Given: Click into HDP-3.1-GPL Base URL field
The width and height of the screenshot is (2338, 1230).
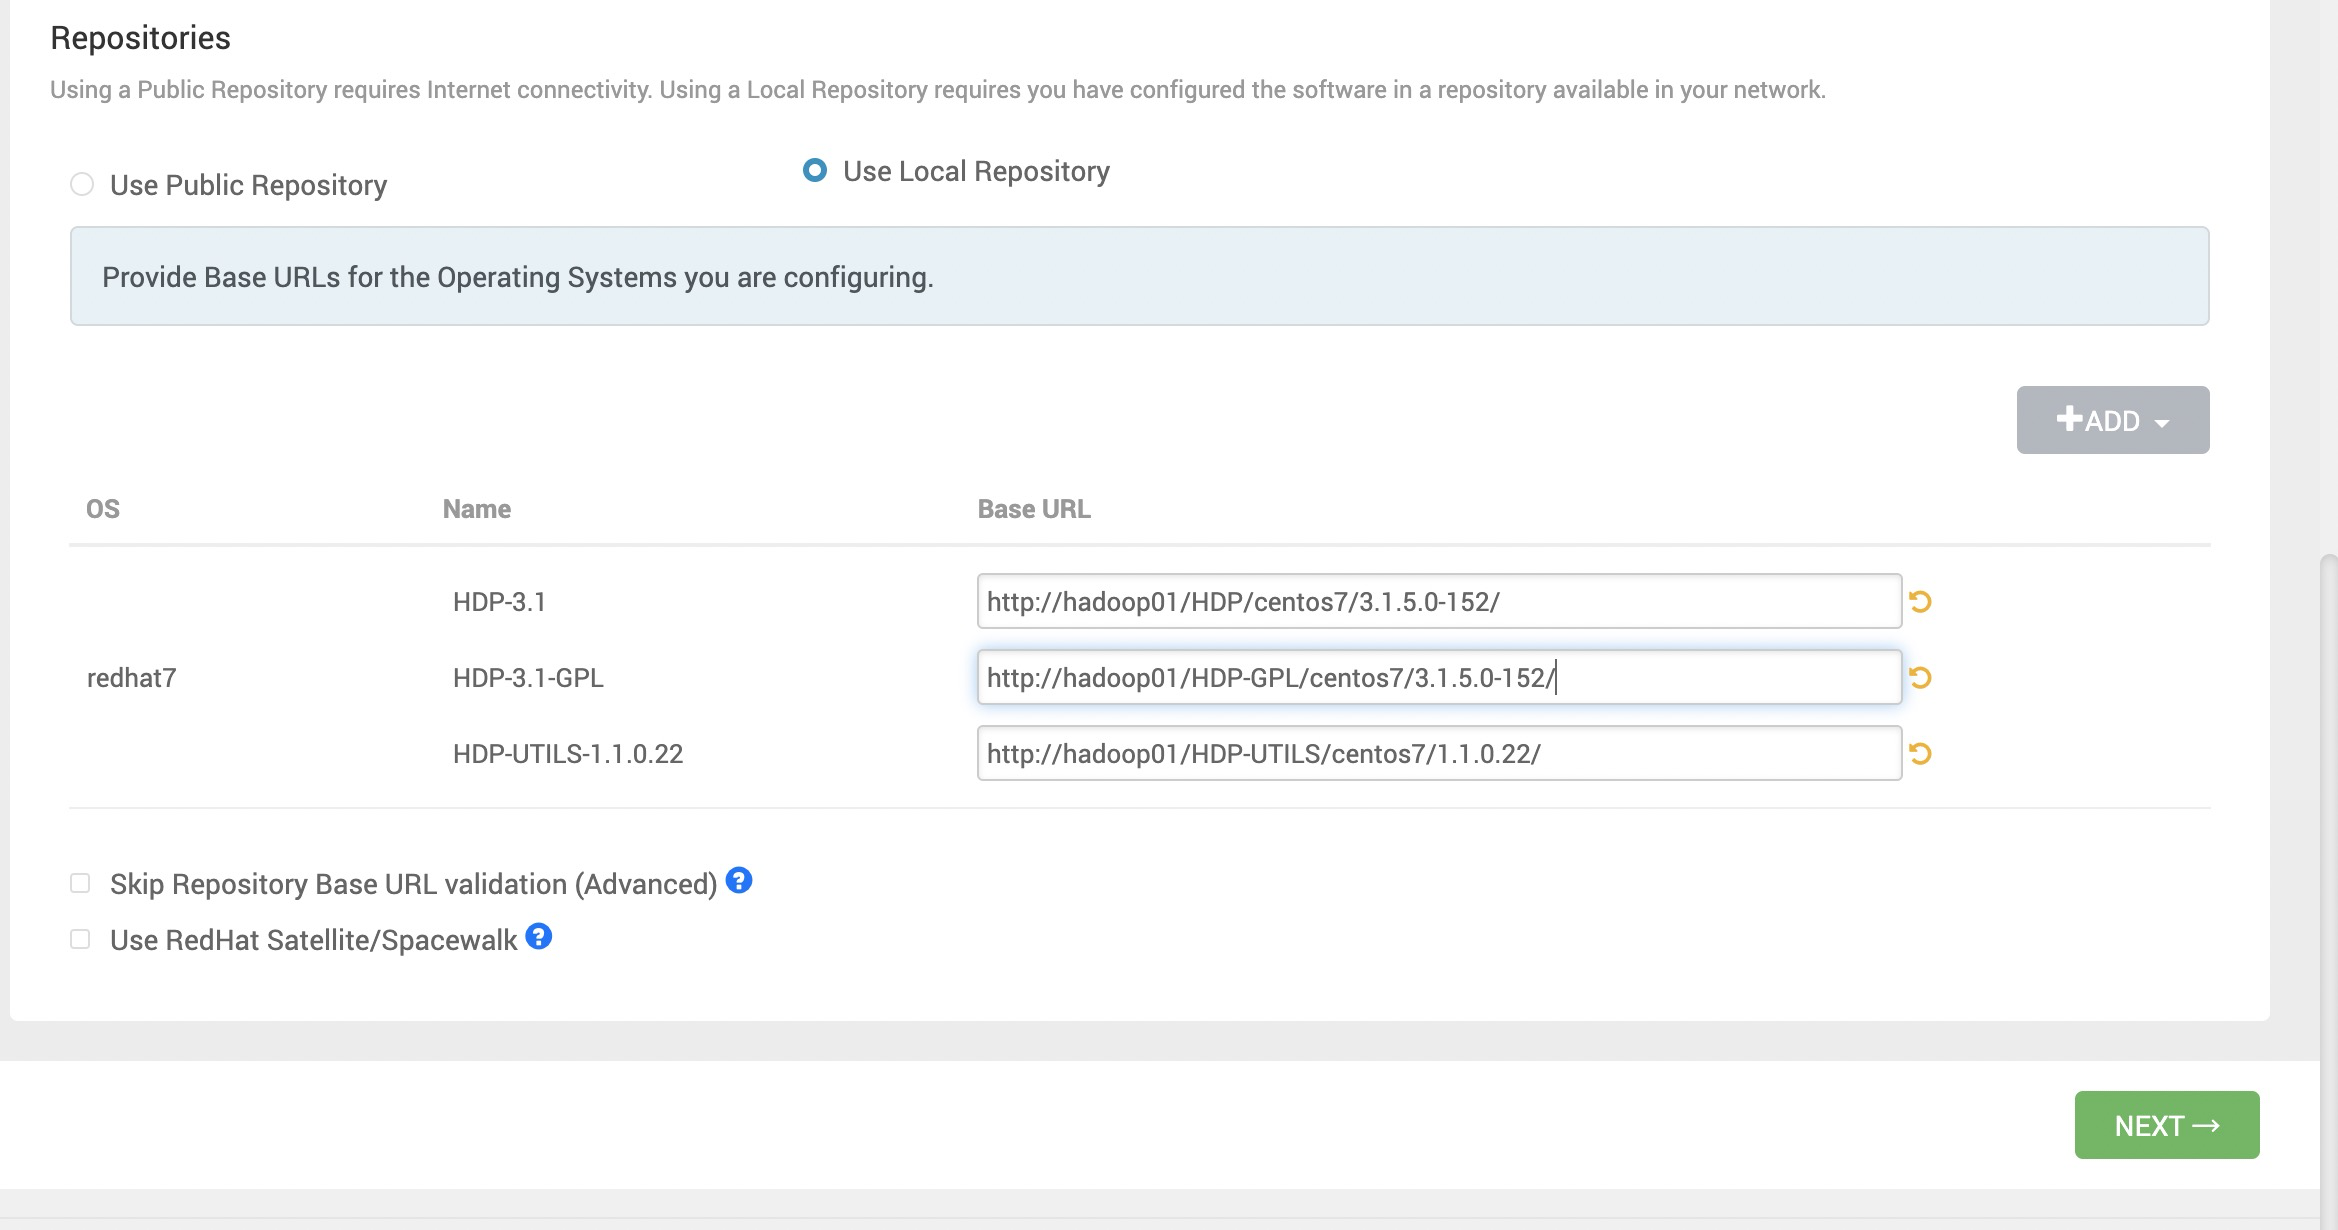Looking at the screenshot, I should pos(1438,678).
